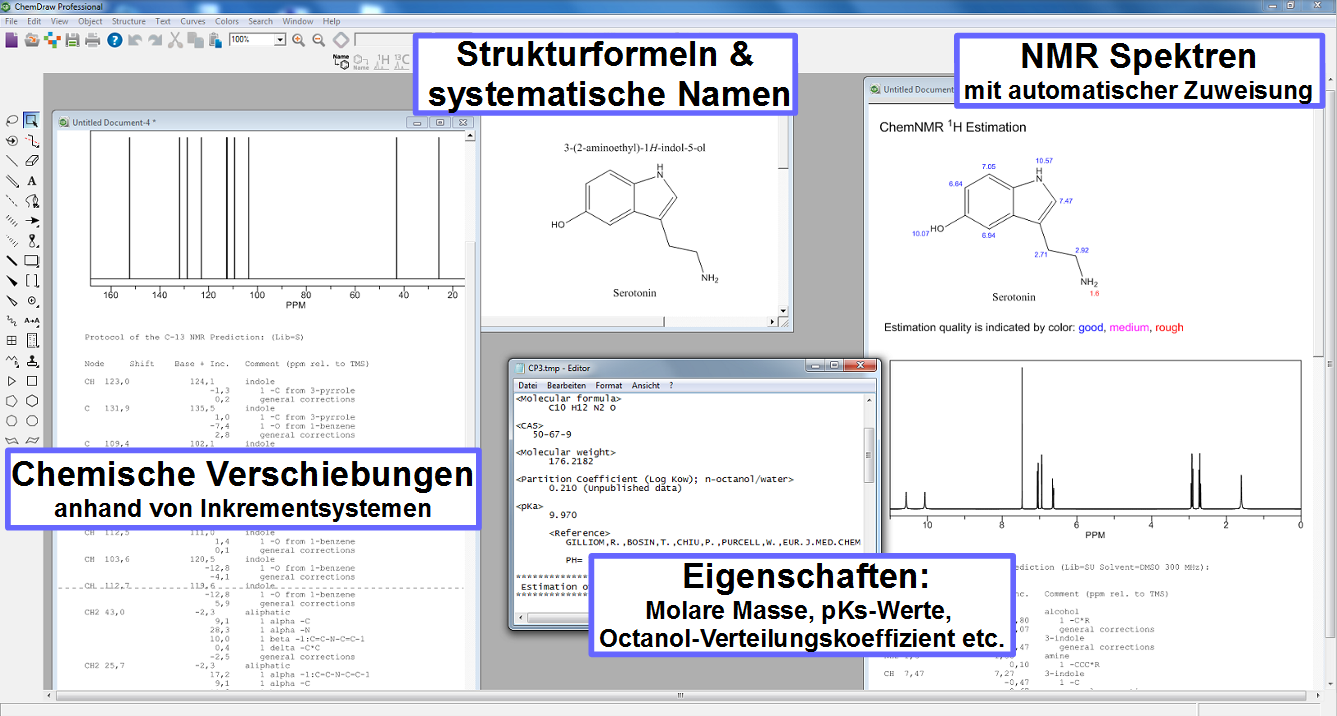The height and width of the screenshot is (716, 1337).
Task: Open the Templates stamp tool
Action: [32, 361]
